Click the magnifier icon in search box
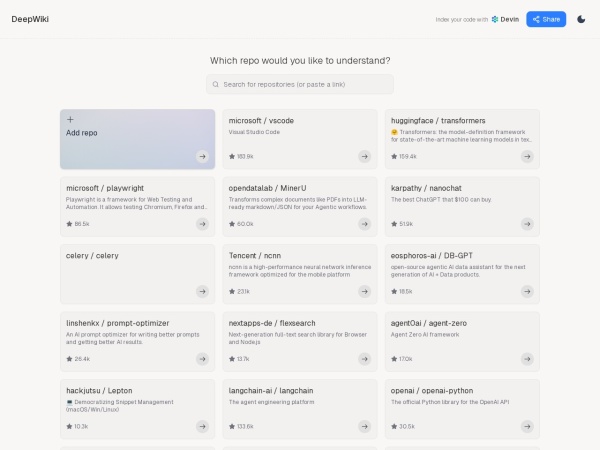This screenshot has width=600, height=450. coord(216,84)
